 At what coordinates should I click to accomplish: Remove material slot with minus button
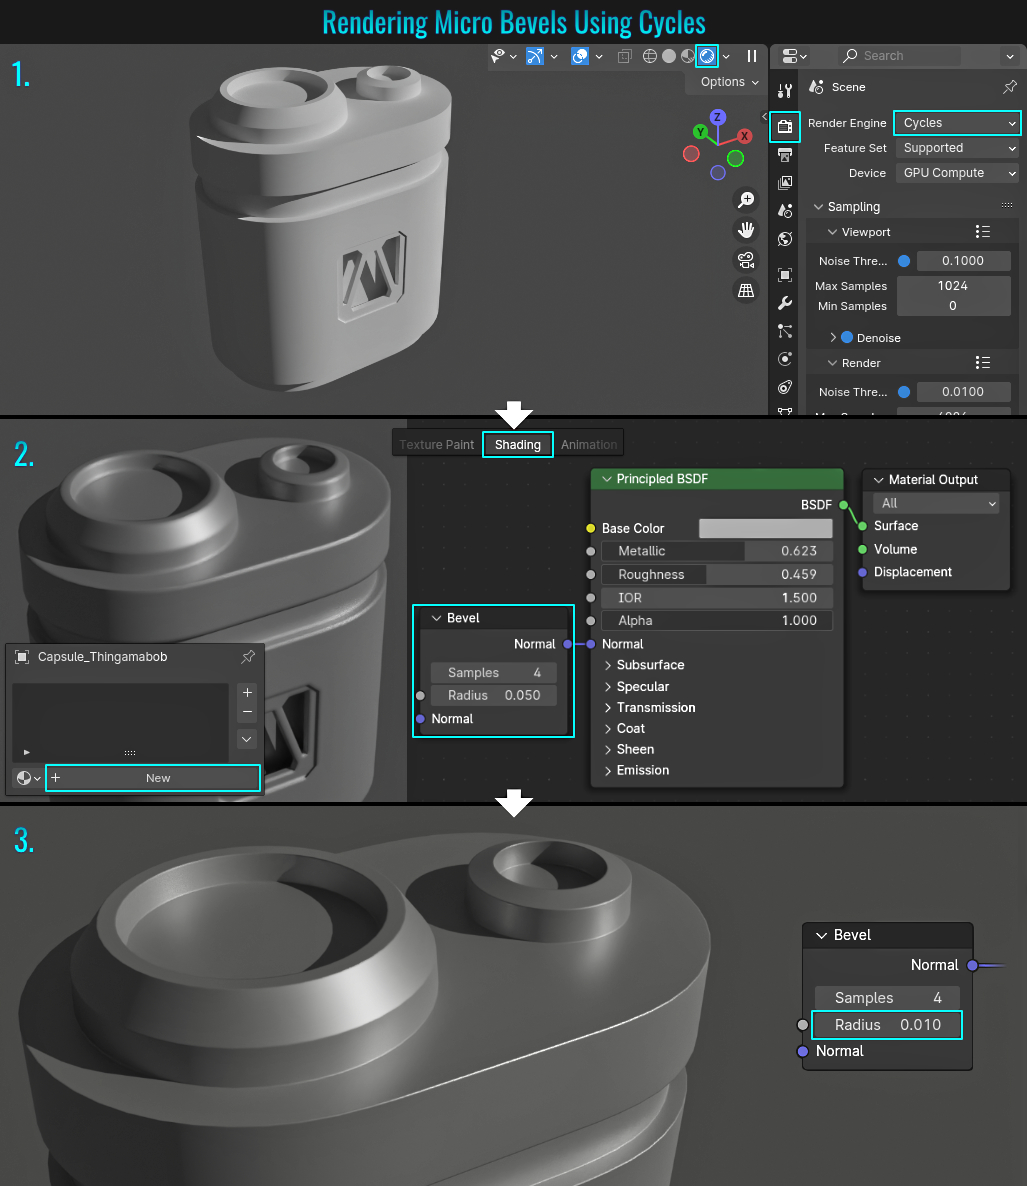pos(247,712)
